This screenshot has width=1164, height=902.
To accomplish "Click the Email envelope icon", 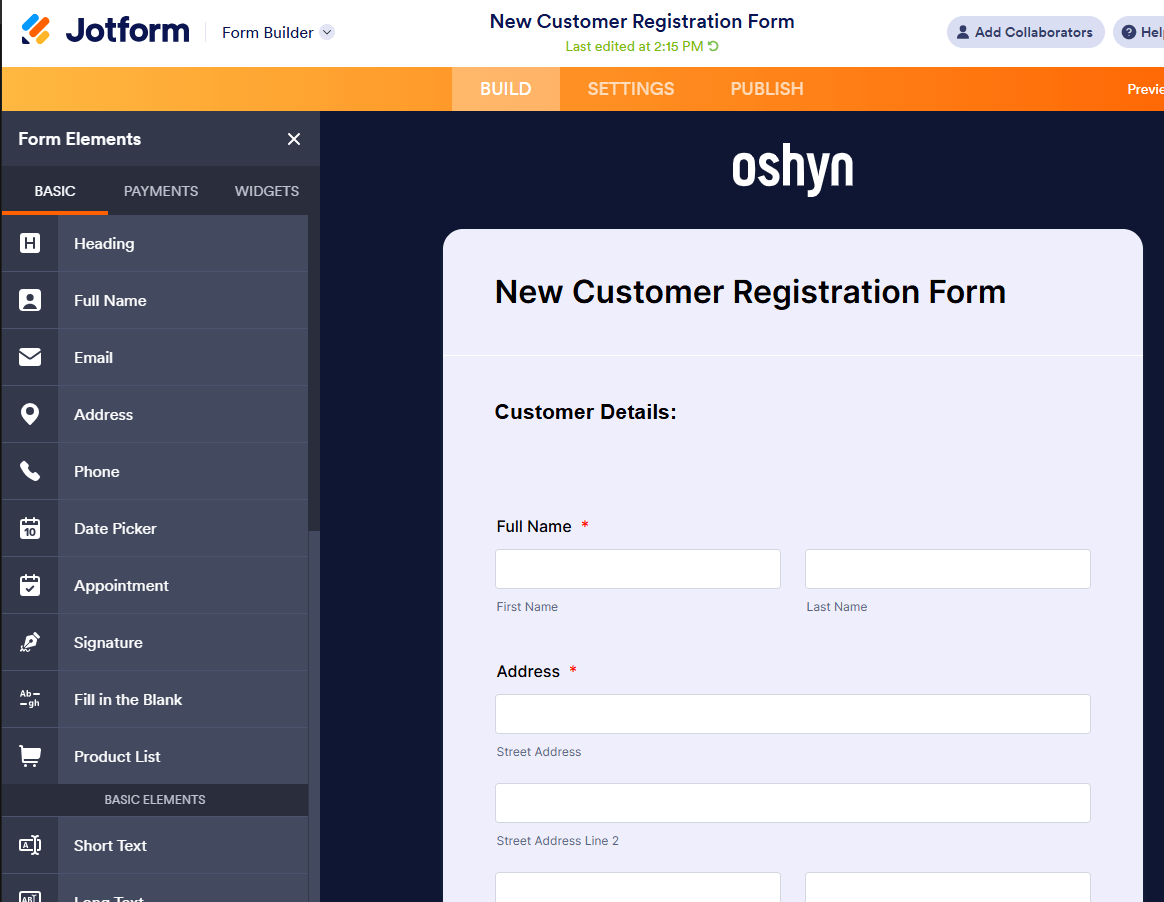I will coord(30,357).
